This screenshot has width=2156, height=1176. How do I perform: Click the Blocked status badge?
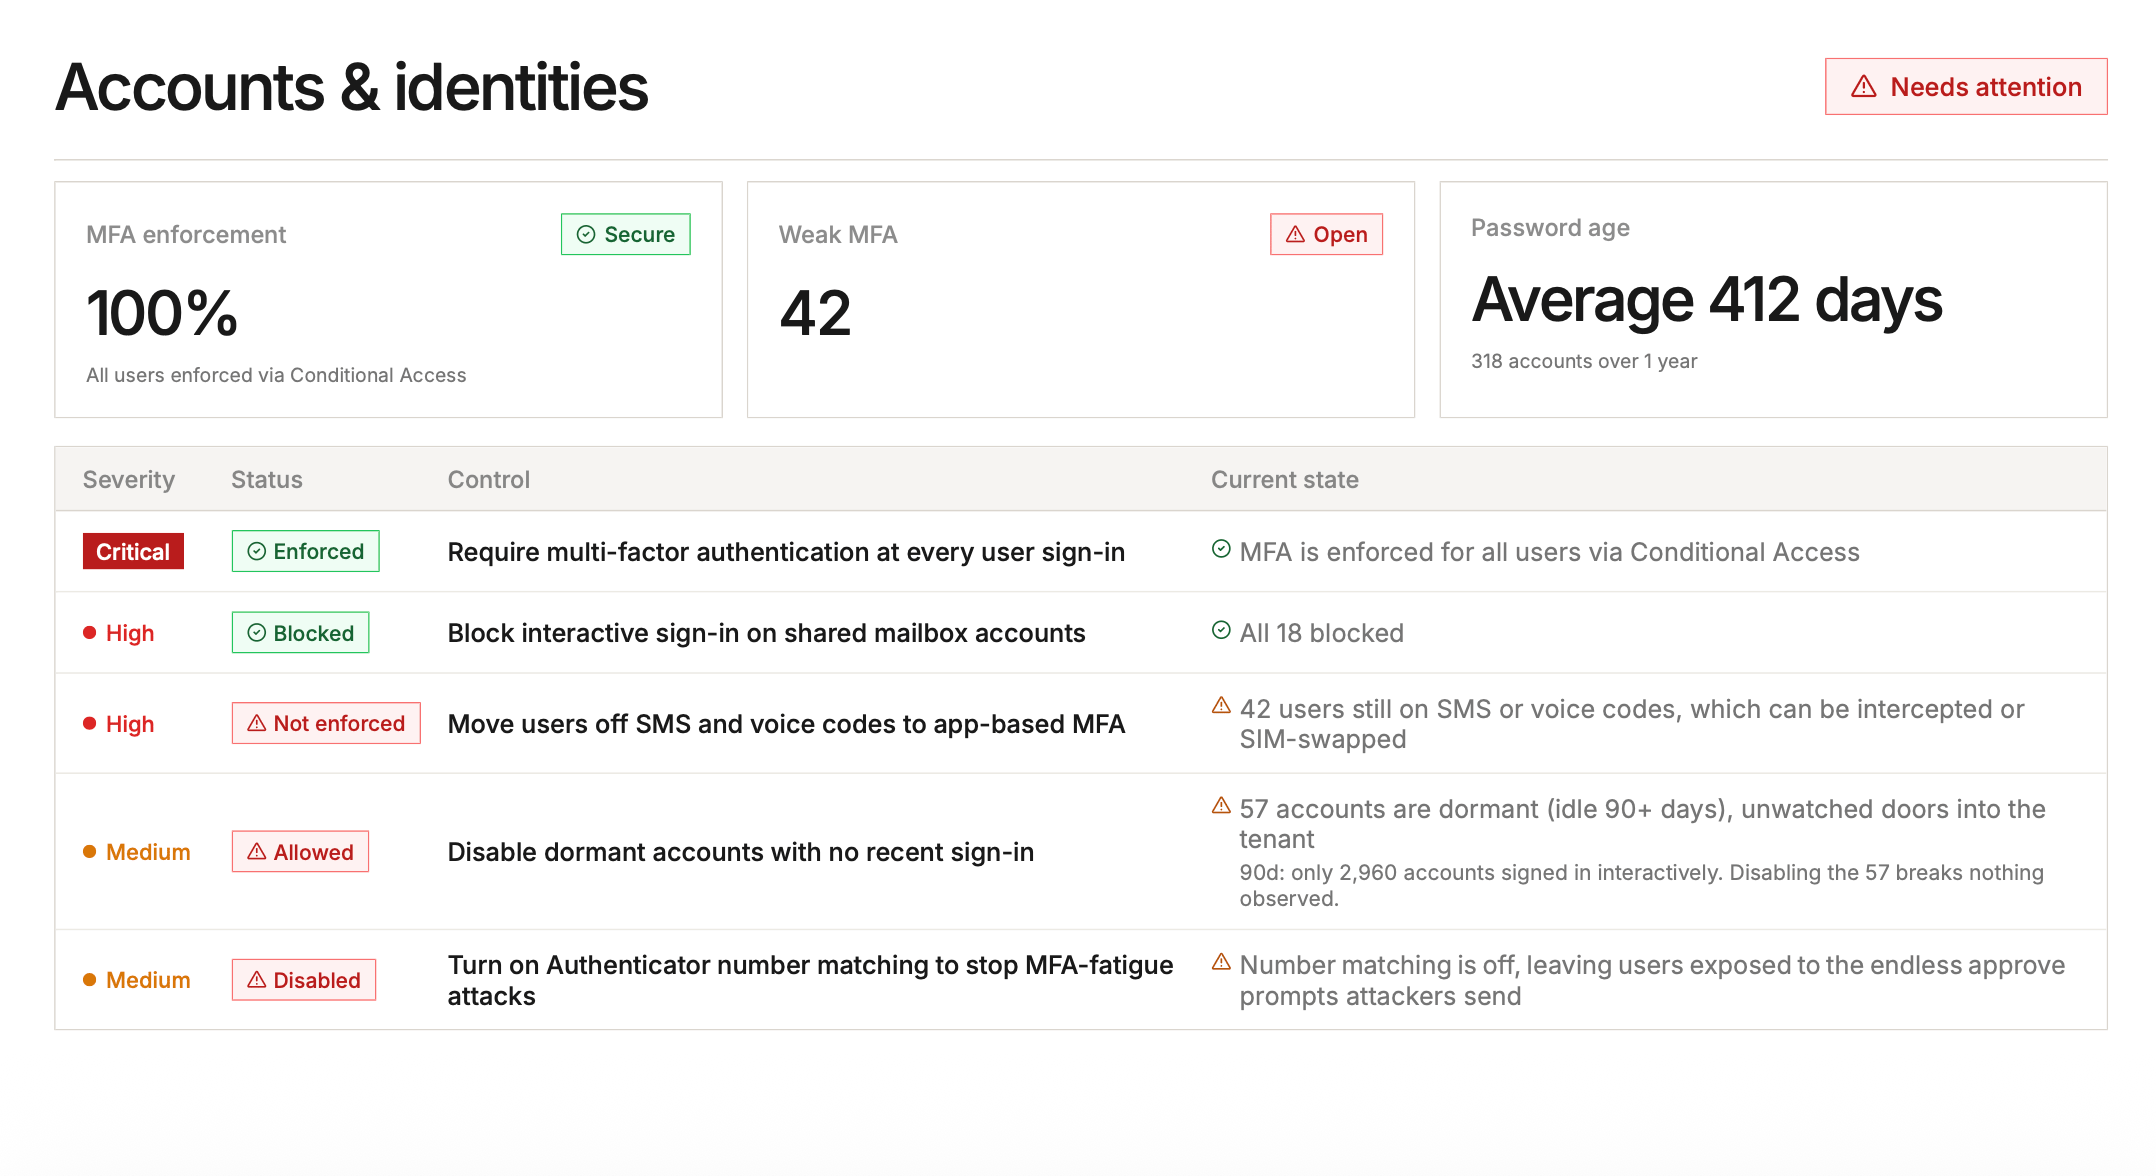click(x=300, y=633)
